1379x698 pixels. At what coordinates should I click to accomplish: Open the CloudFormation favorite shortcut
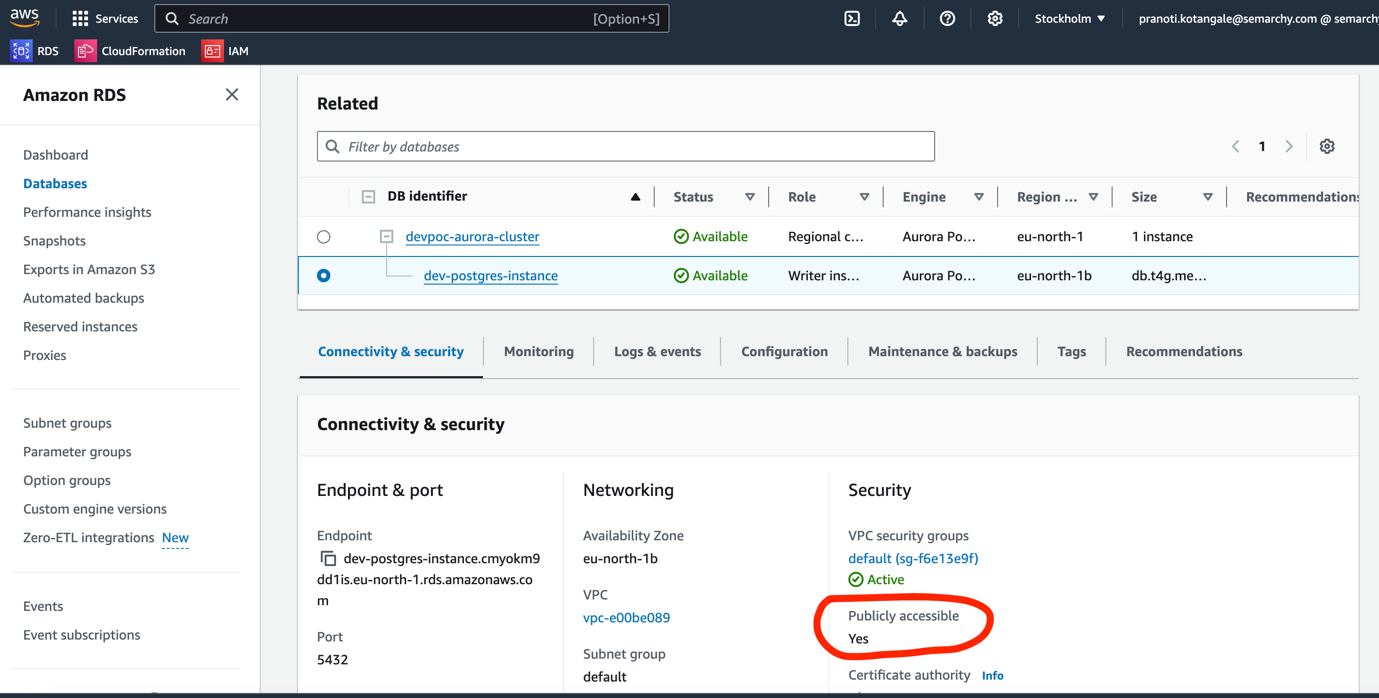(x=131, y=50)
